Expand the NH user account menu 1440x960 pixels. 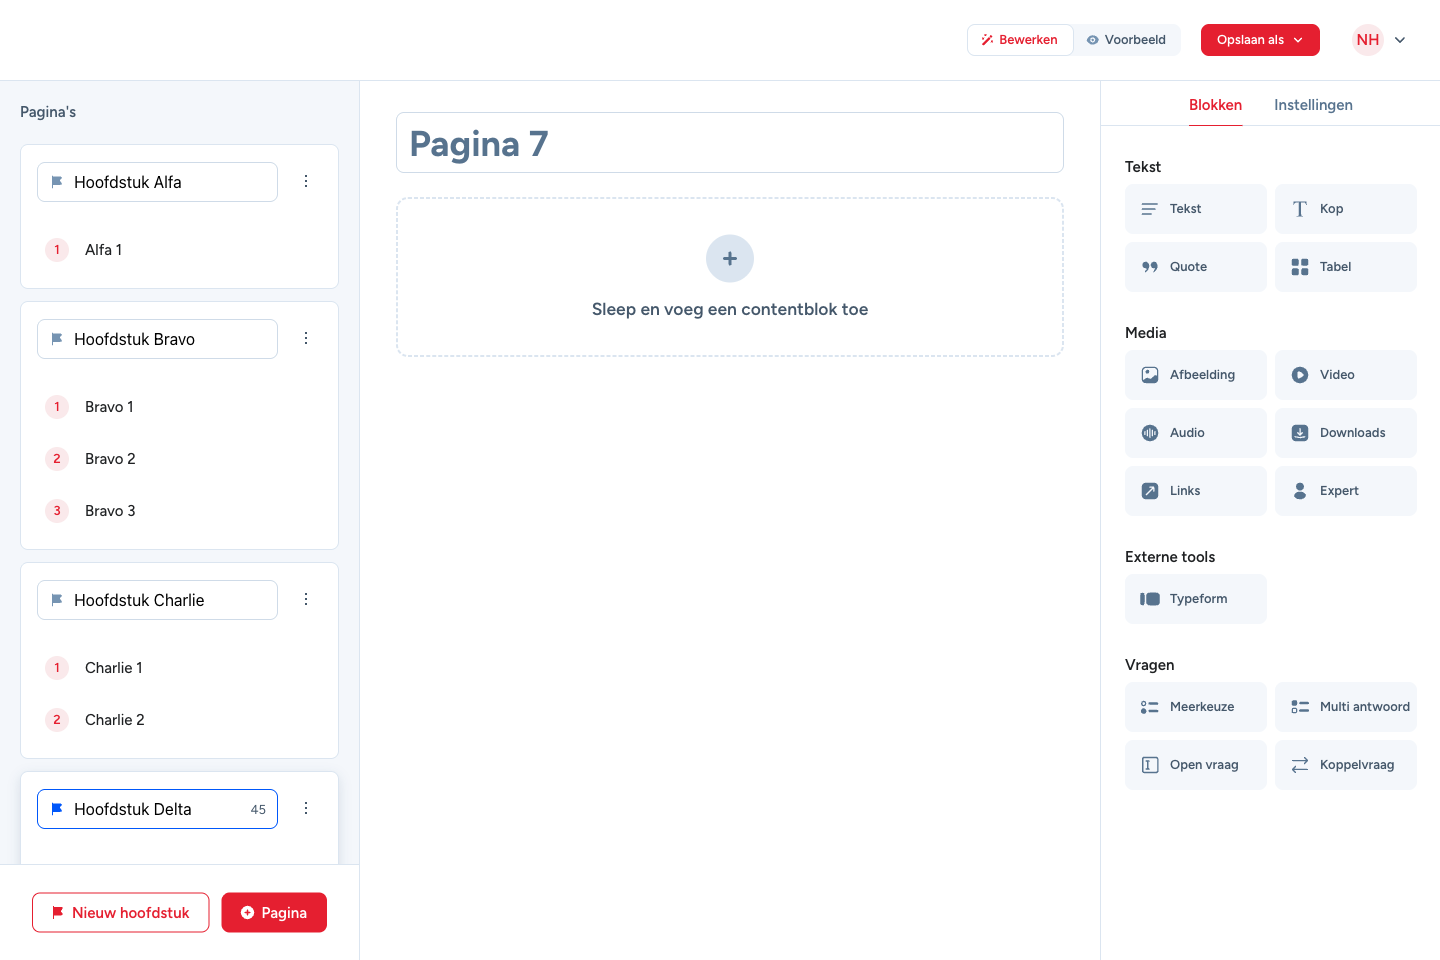pos(1380,40)
